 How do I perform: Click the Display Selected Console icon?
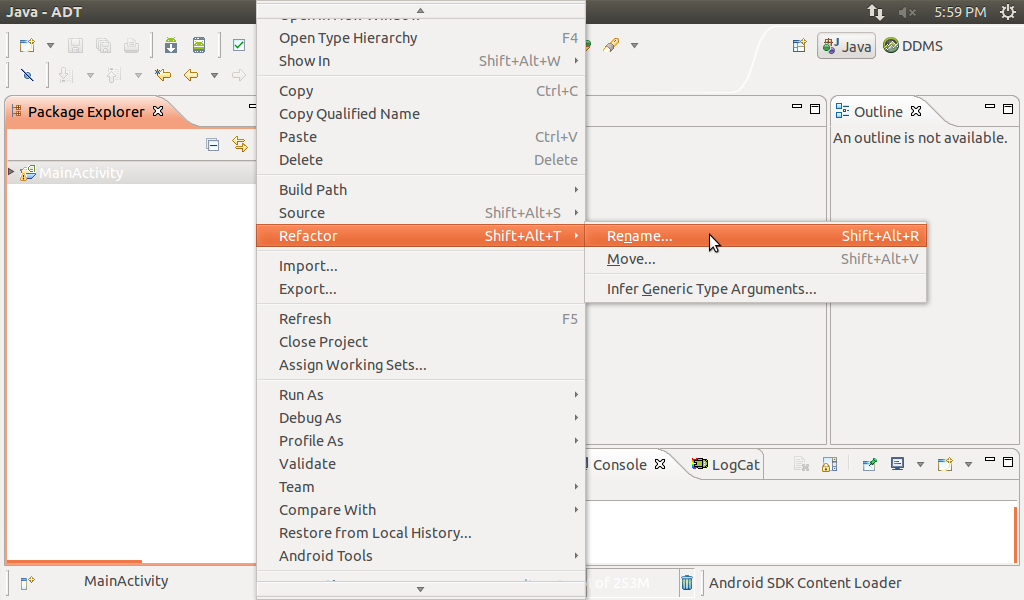tap(898, 464)
